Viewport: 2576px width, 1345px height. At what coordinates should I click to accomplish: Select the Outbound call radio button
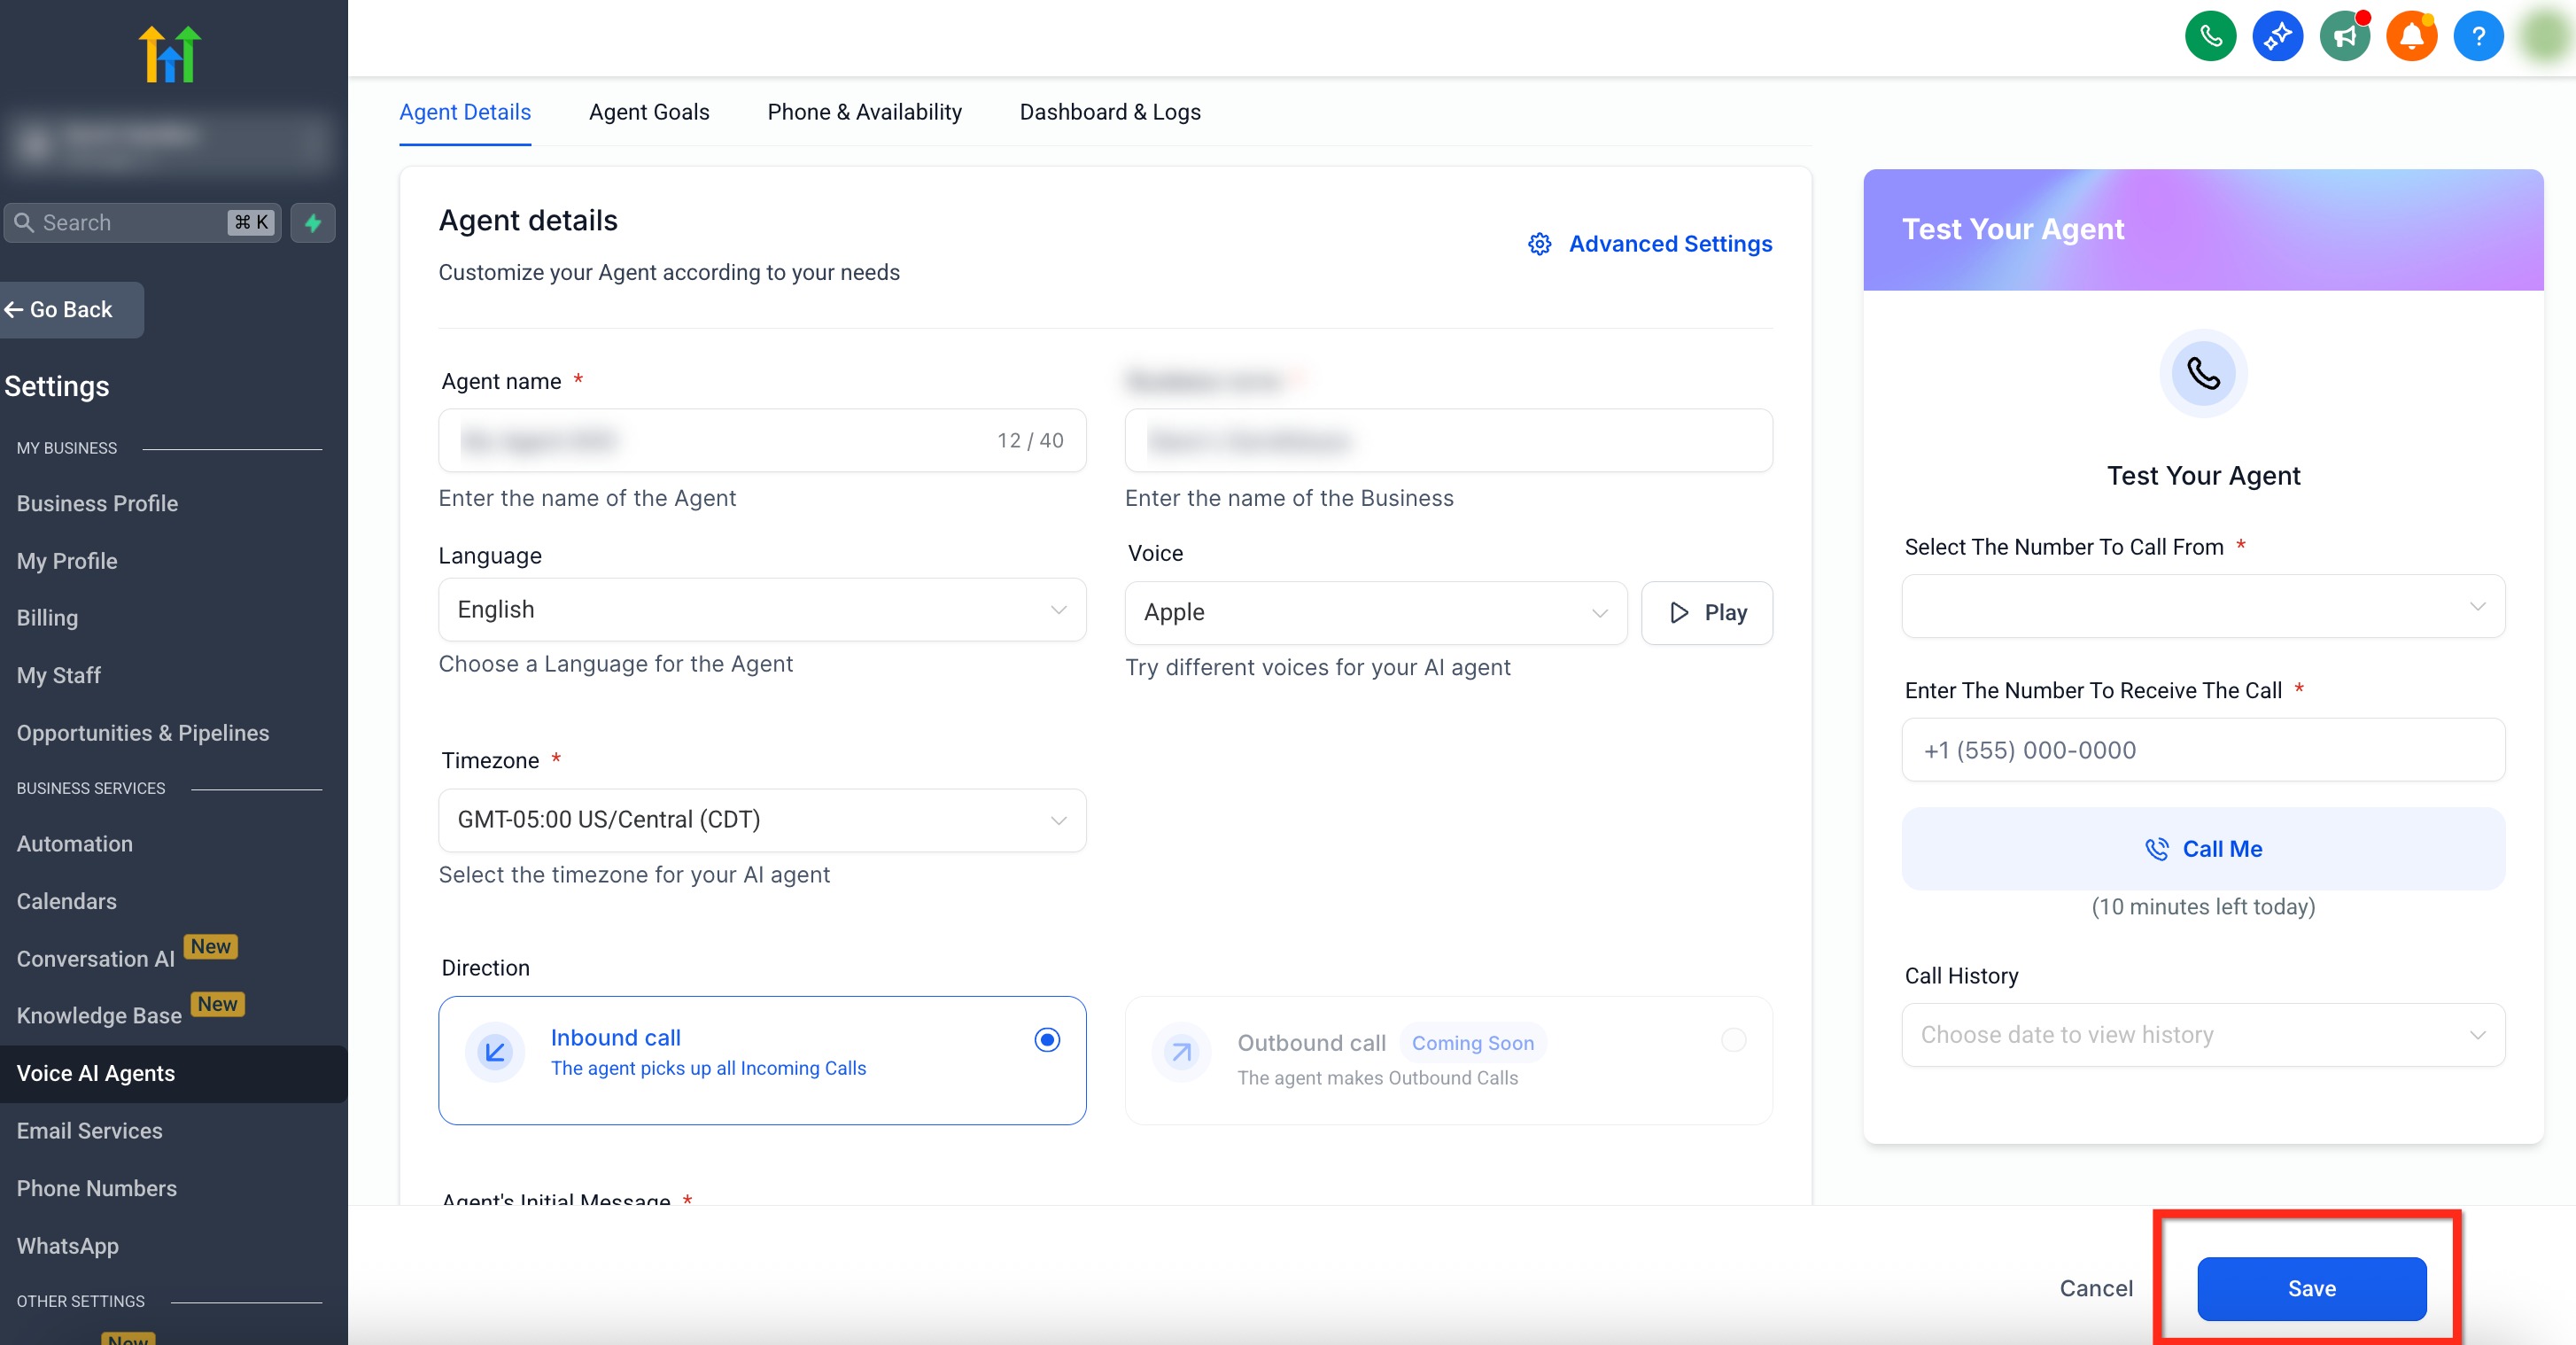click(x=1733, y=1040)
